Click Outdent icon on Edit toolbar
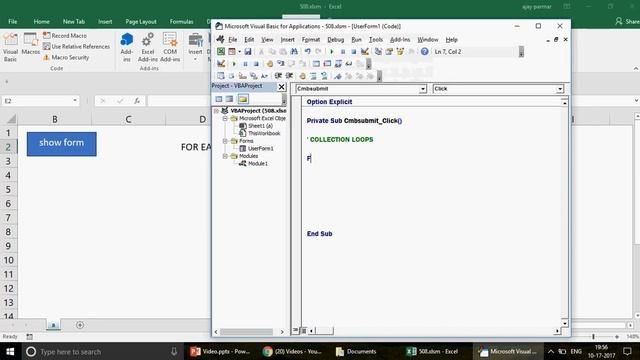Screen dimensions: 640x360 click(x=289, y=76)
